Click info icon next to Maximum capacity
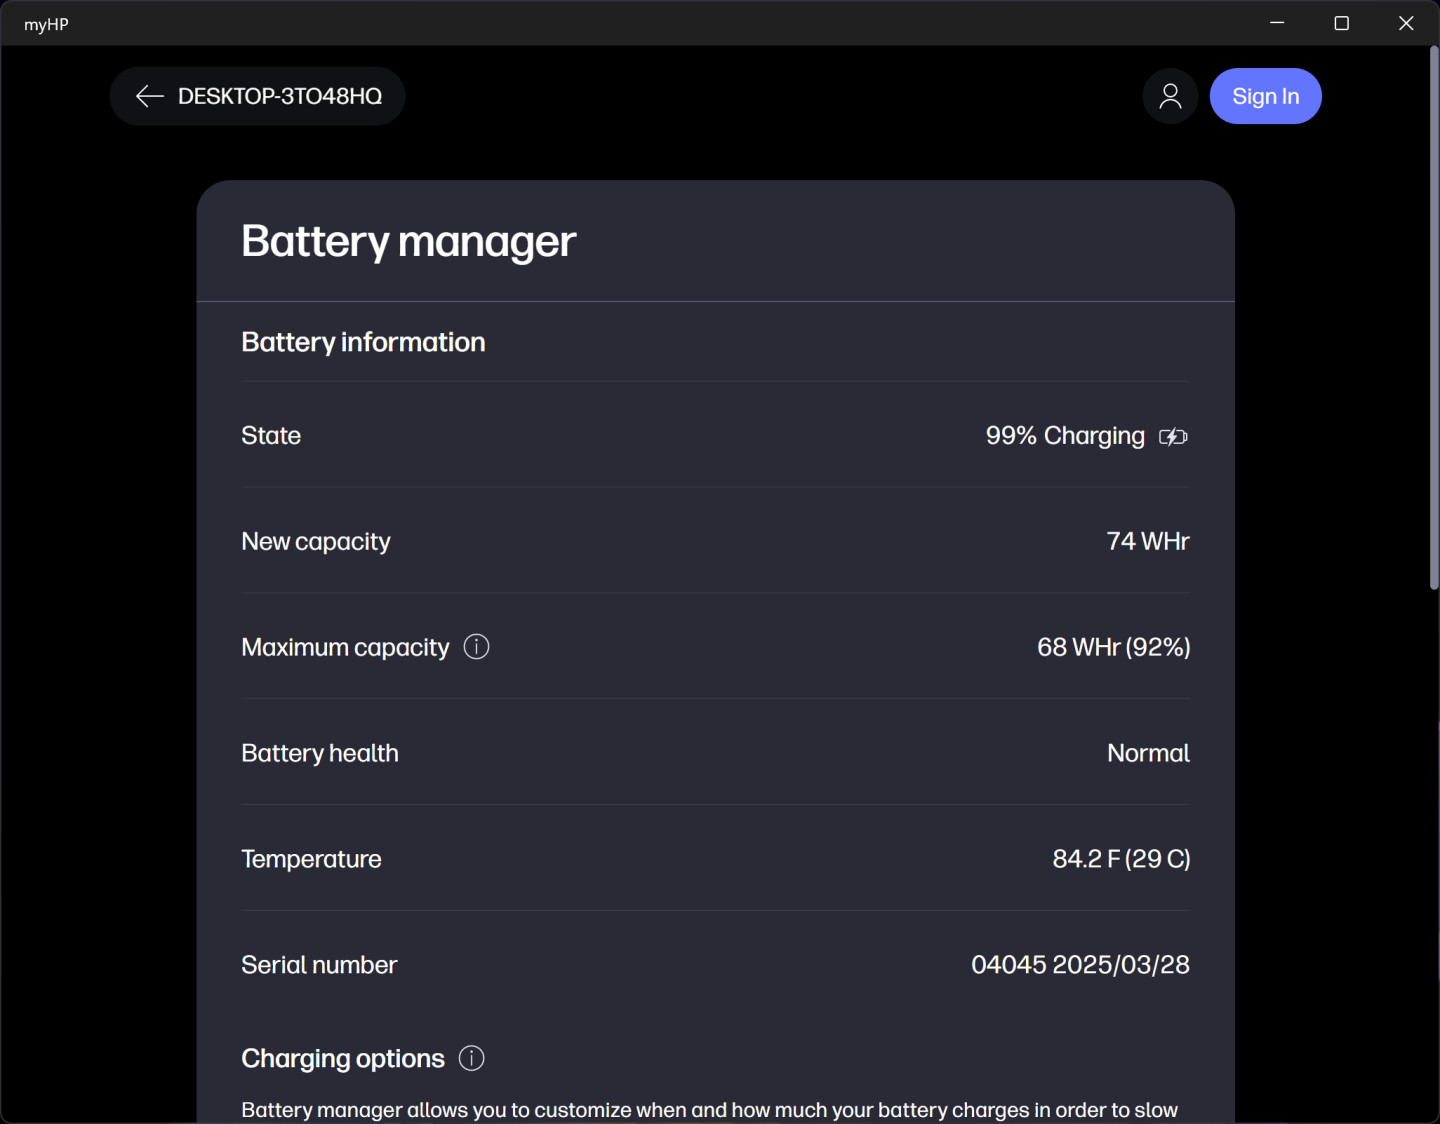The image size is (1440, 1124). (x=477, y=647)
